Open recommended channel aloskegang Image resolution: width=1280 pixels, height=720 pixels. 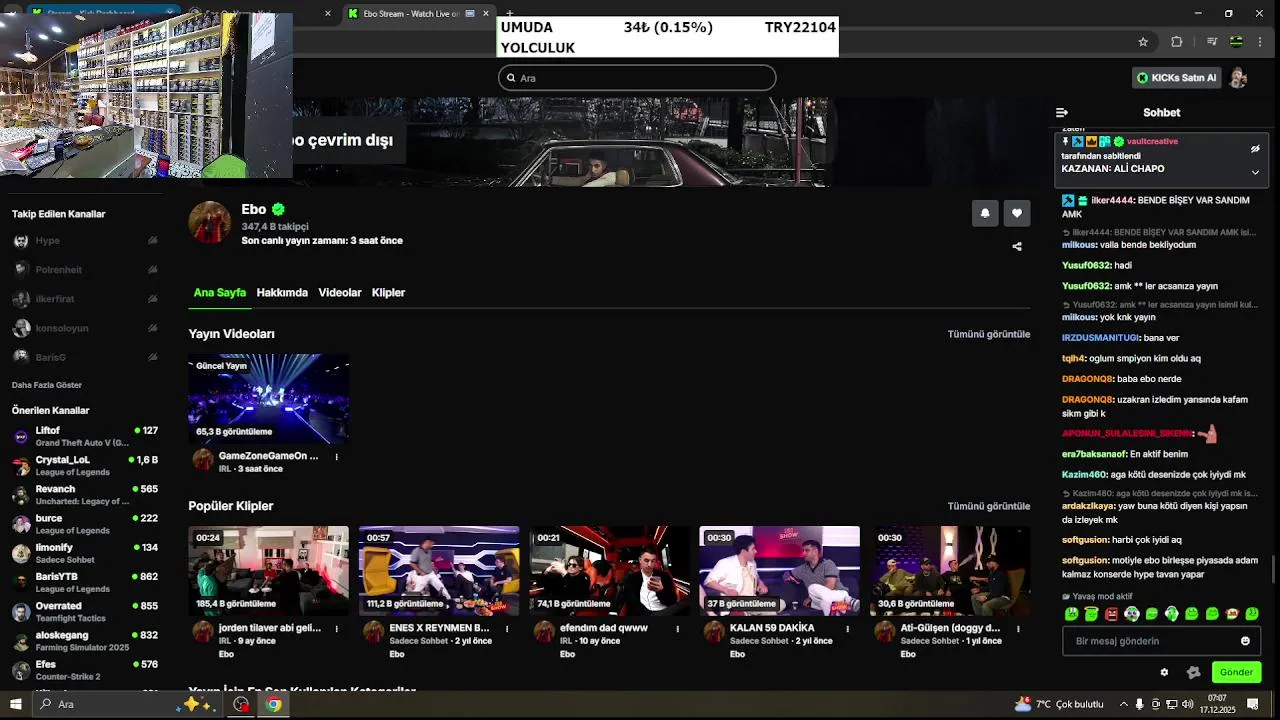[85, 640]
